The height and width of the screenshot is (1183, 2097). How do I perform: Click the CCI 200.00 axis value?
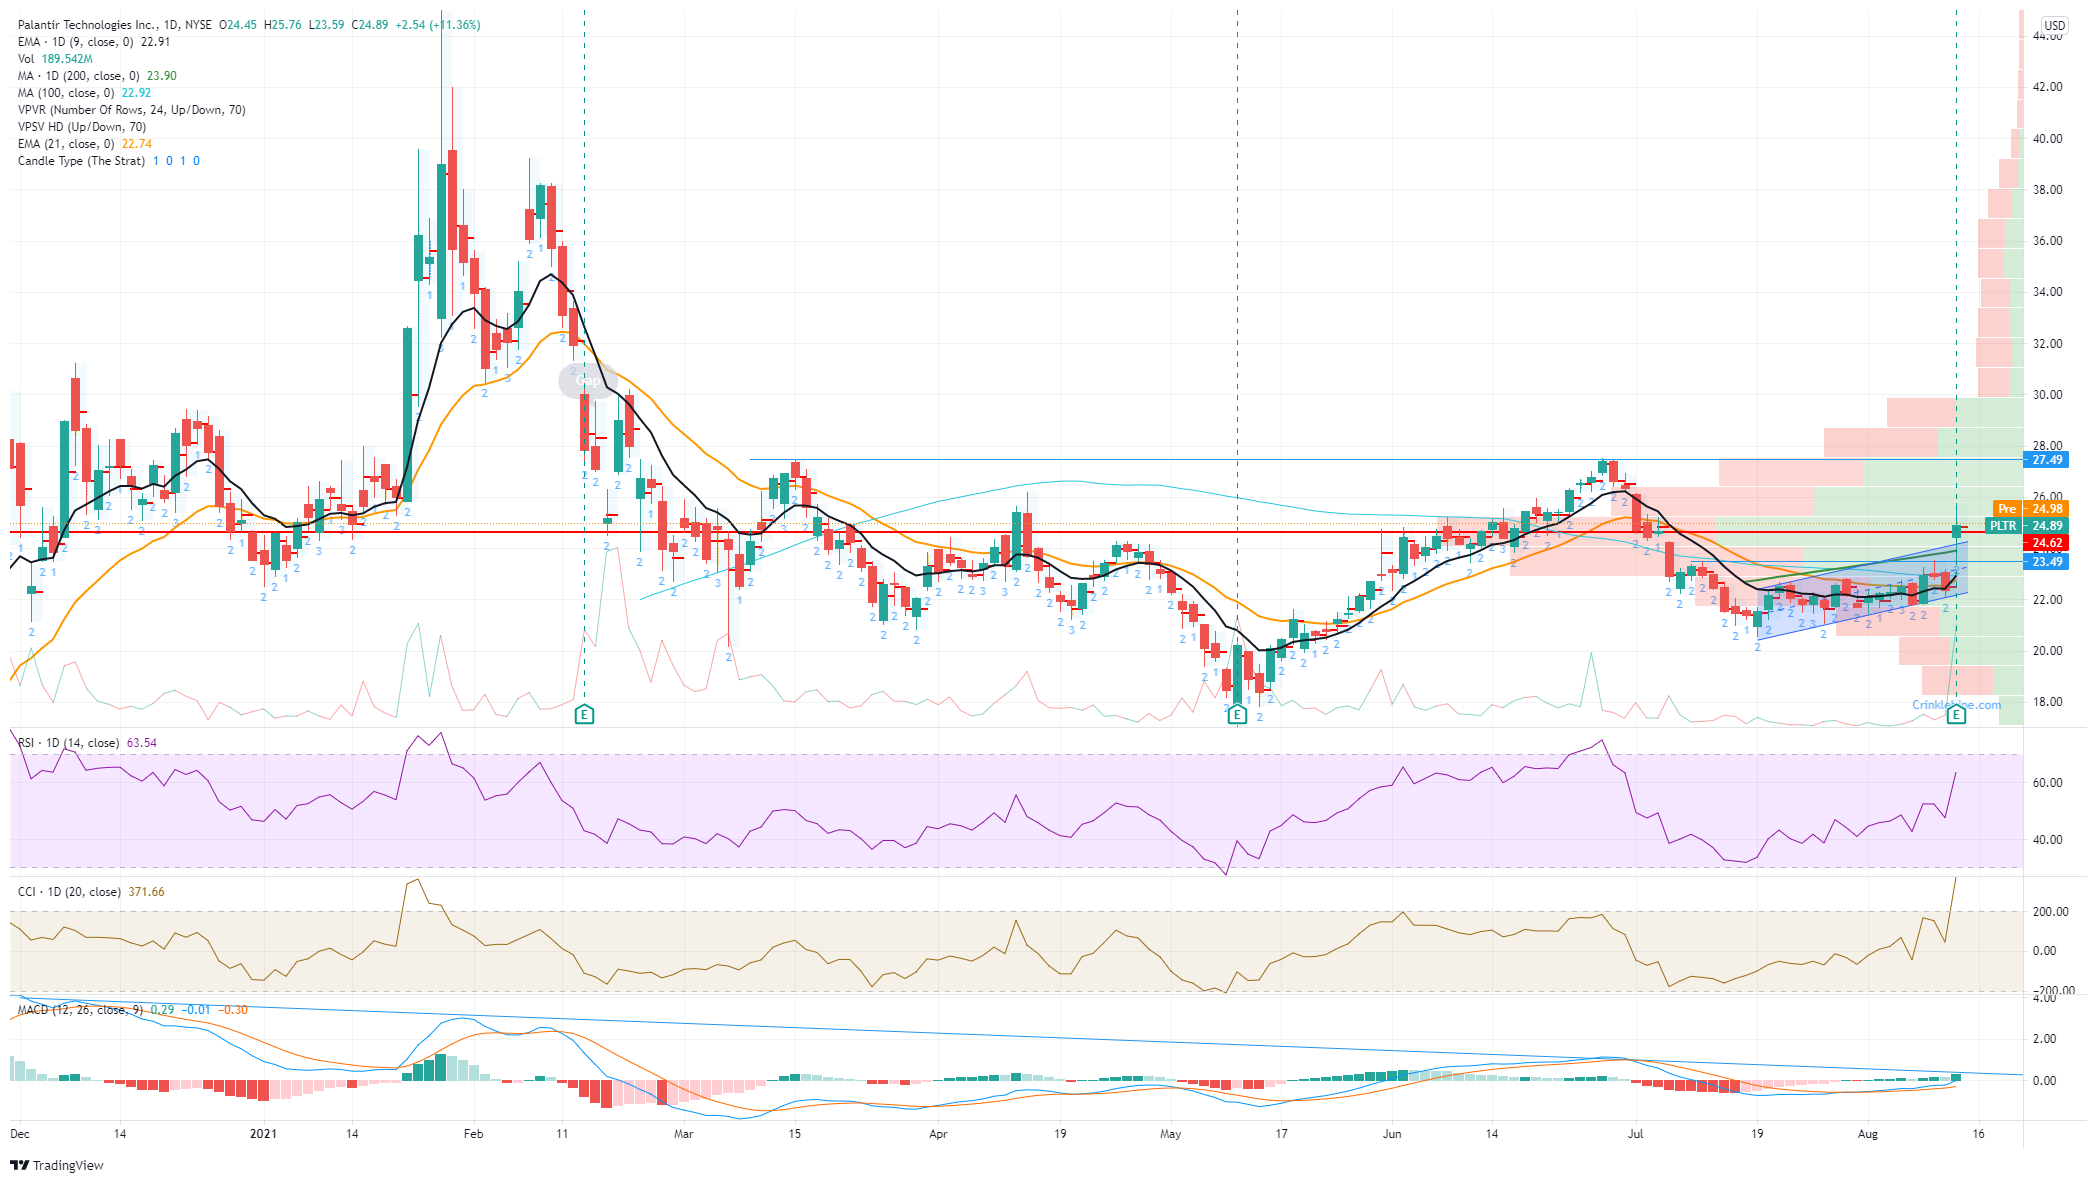click(2050, 912)
